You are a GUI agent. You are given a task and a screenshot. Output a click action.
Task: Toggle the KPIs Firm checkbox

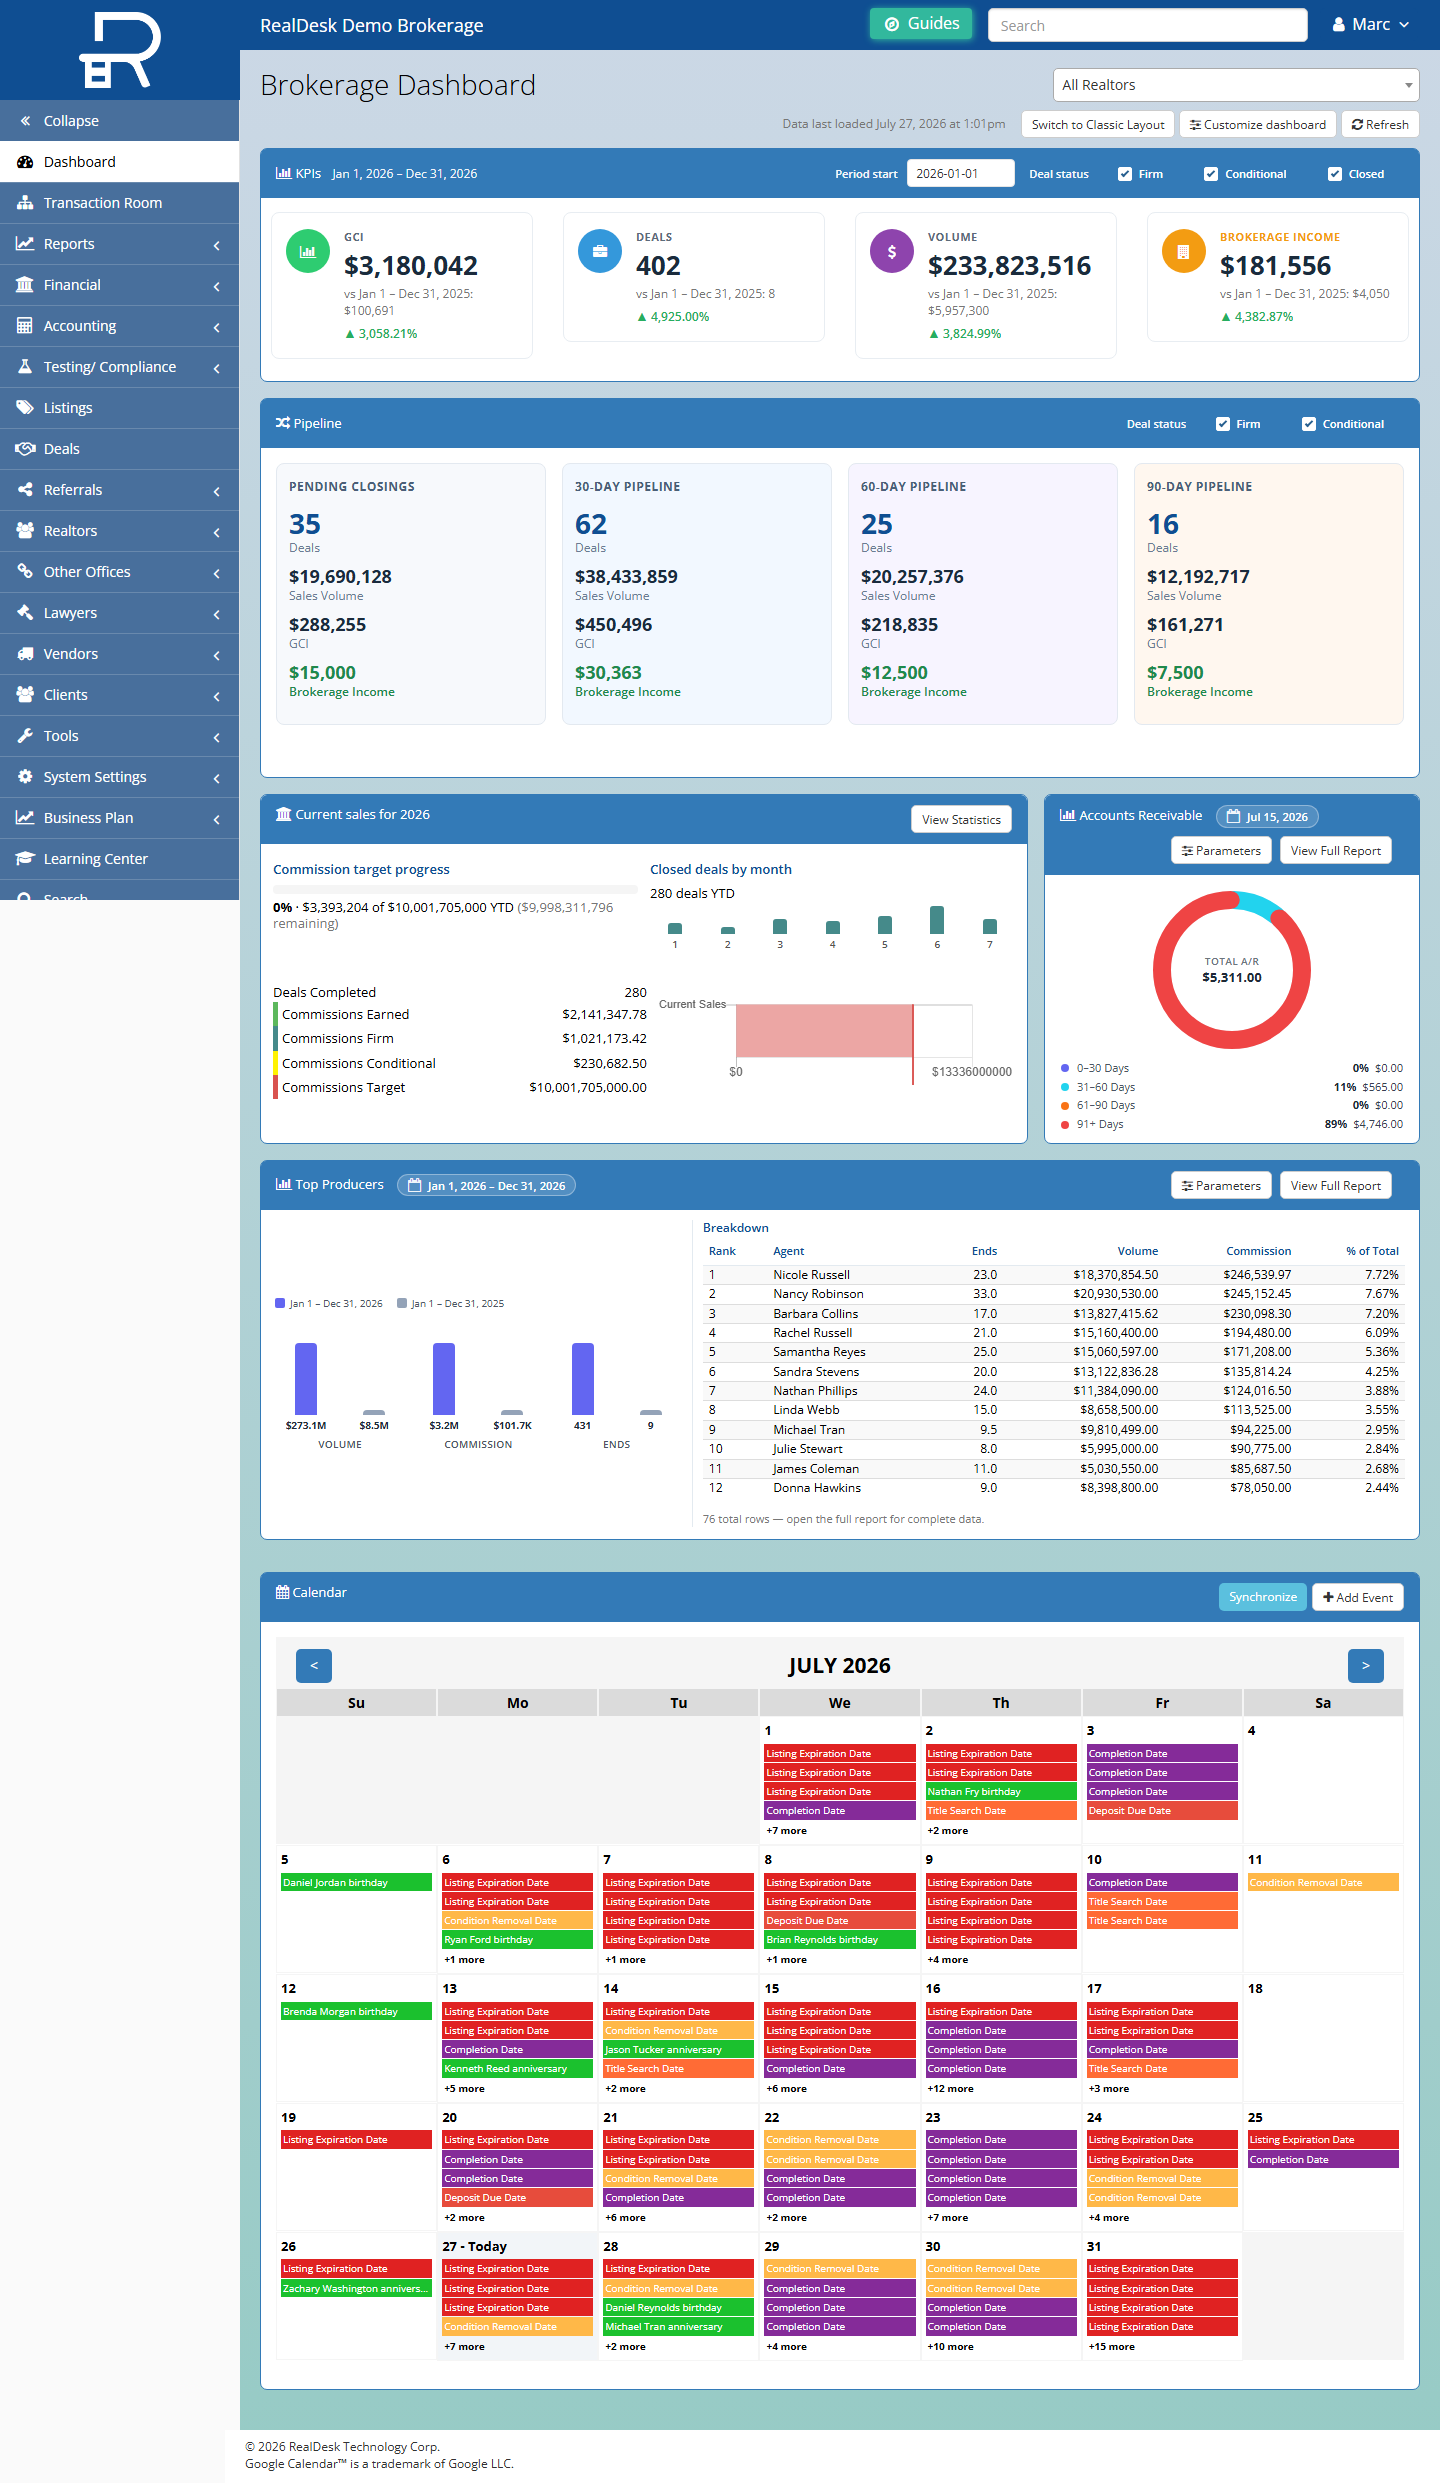1125,174
